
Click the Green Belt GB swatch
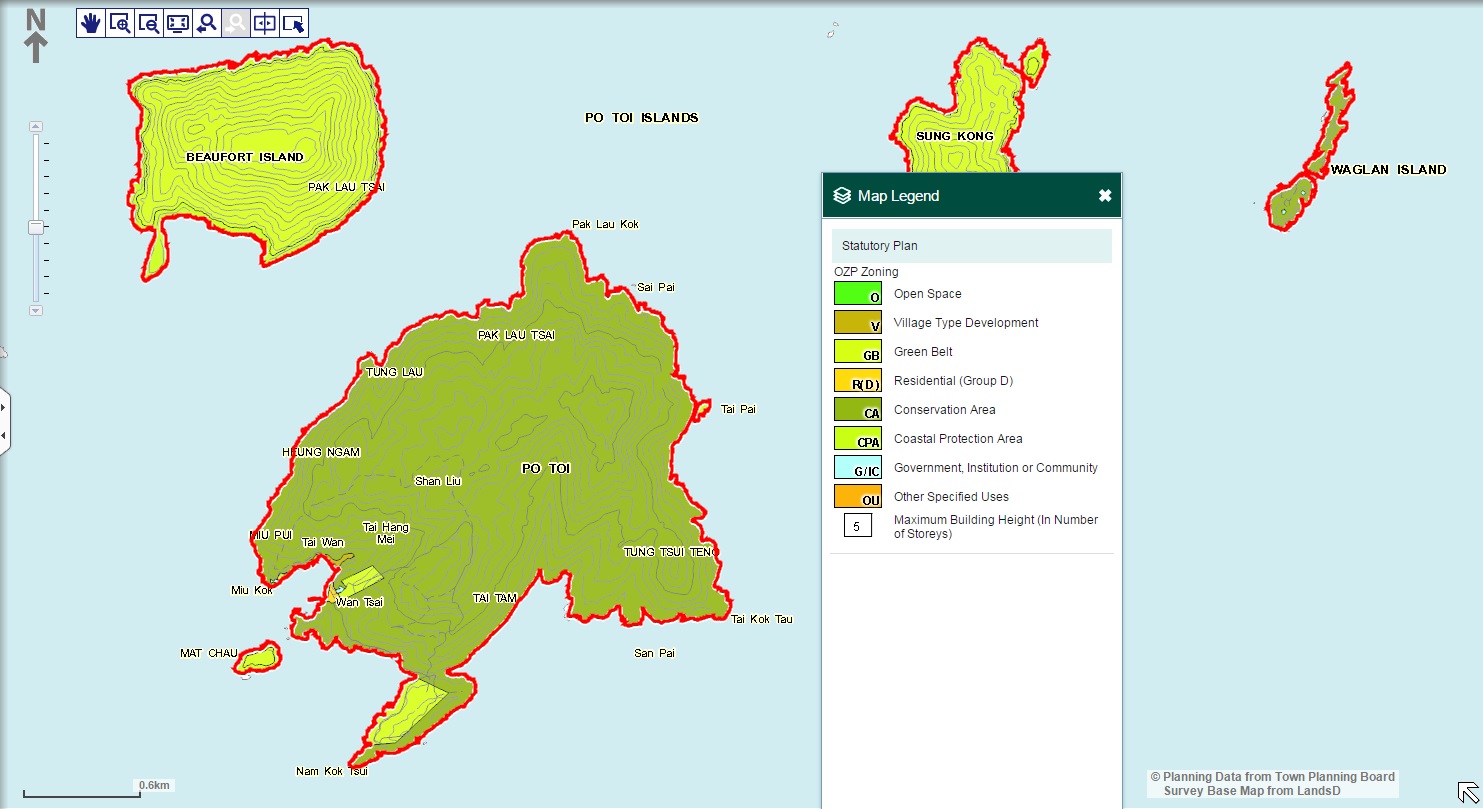tap(857, 352)
